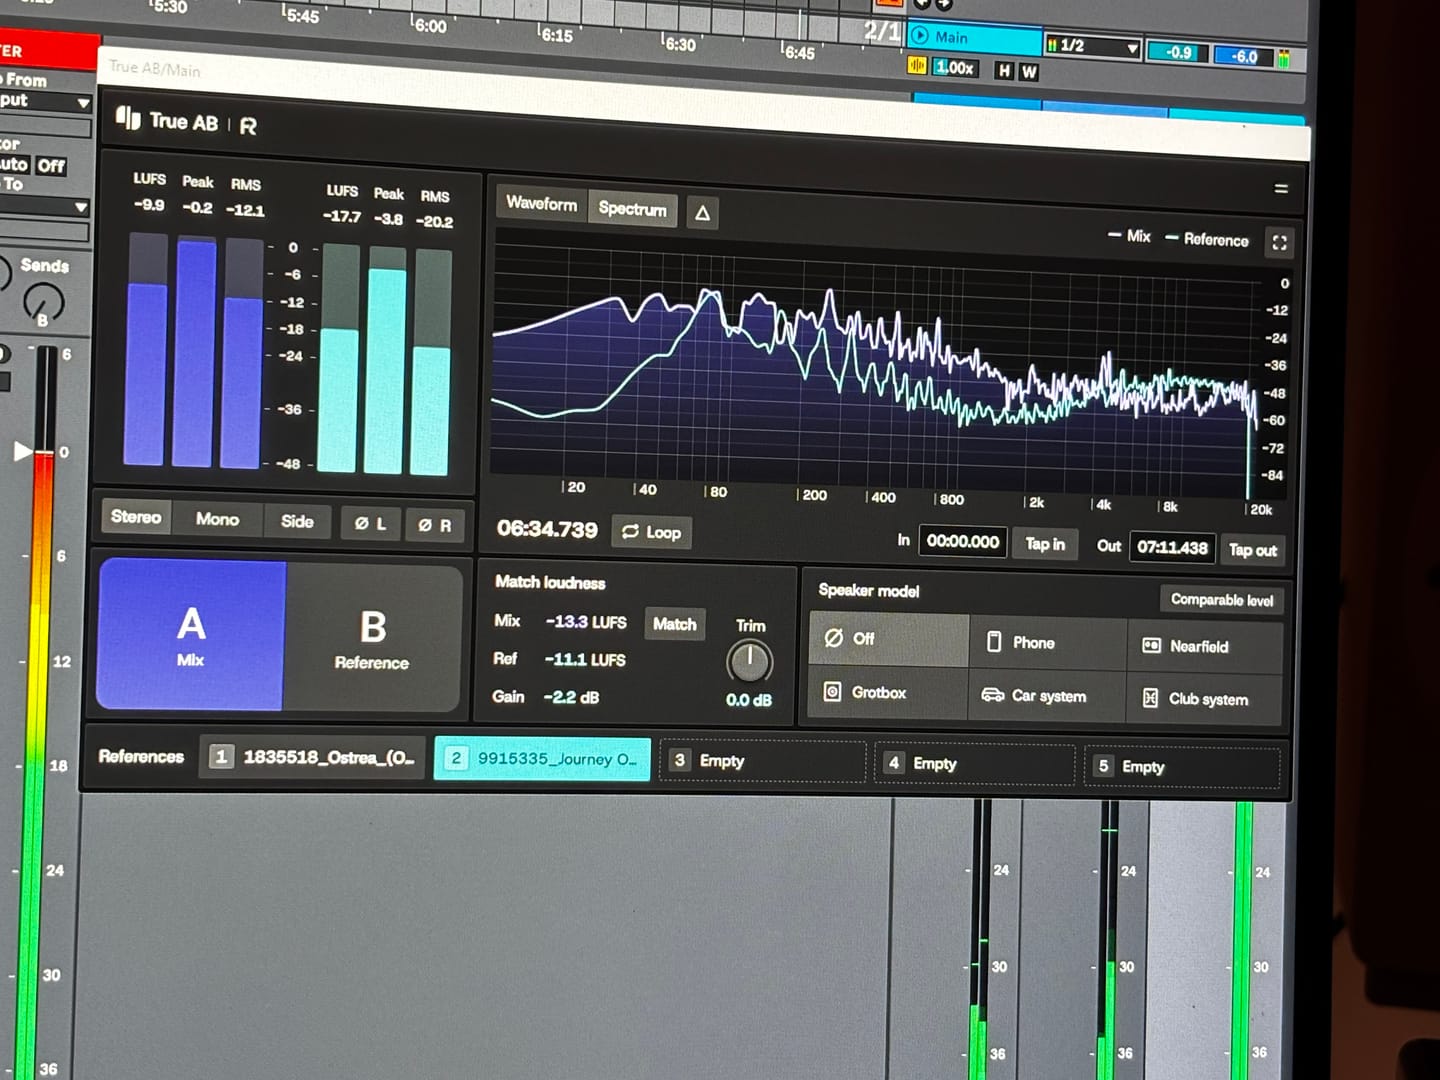The width and height of the screenshot is (1440, 1080).
Task: Open the True AB hamburger menu
Action: coord(1281,189)
